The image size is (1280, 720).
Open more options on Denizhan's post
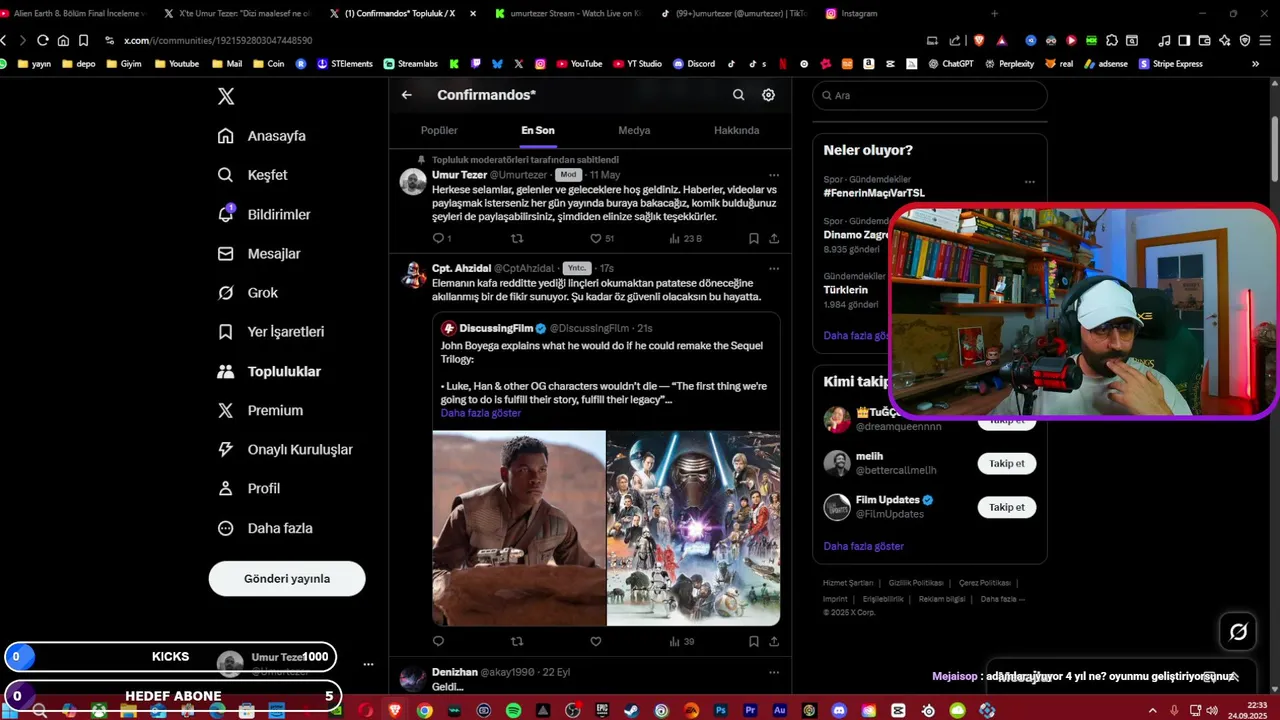coord(774,673)
